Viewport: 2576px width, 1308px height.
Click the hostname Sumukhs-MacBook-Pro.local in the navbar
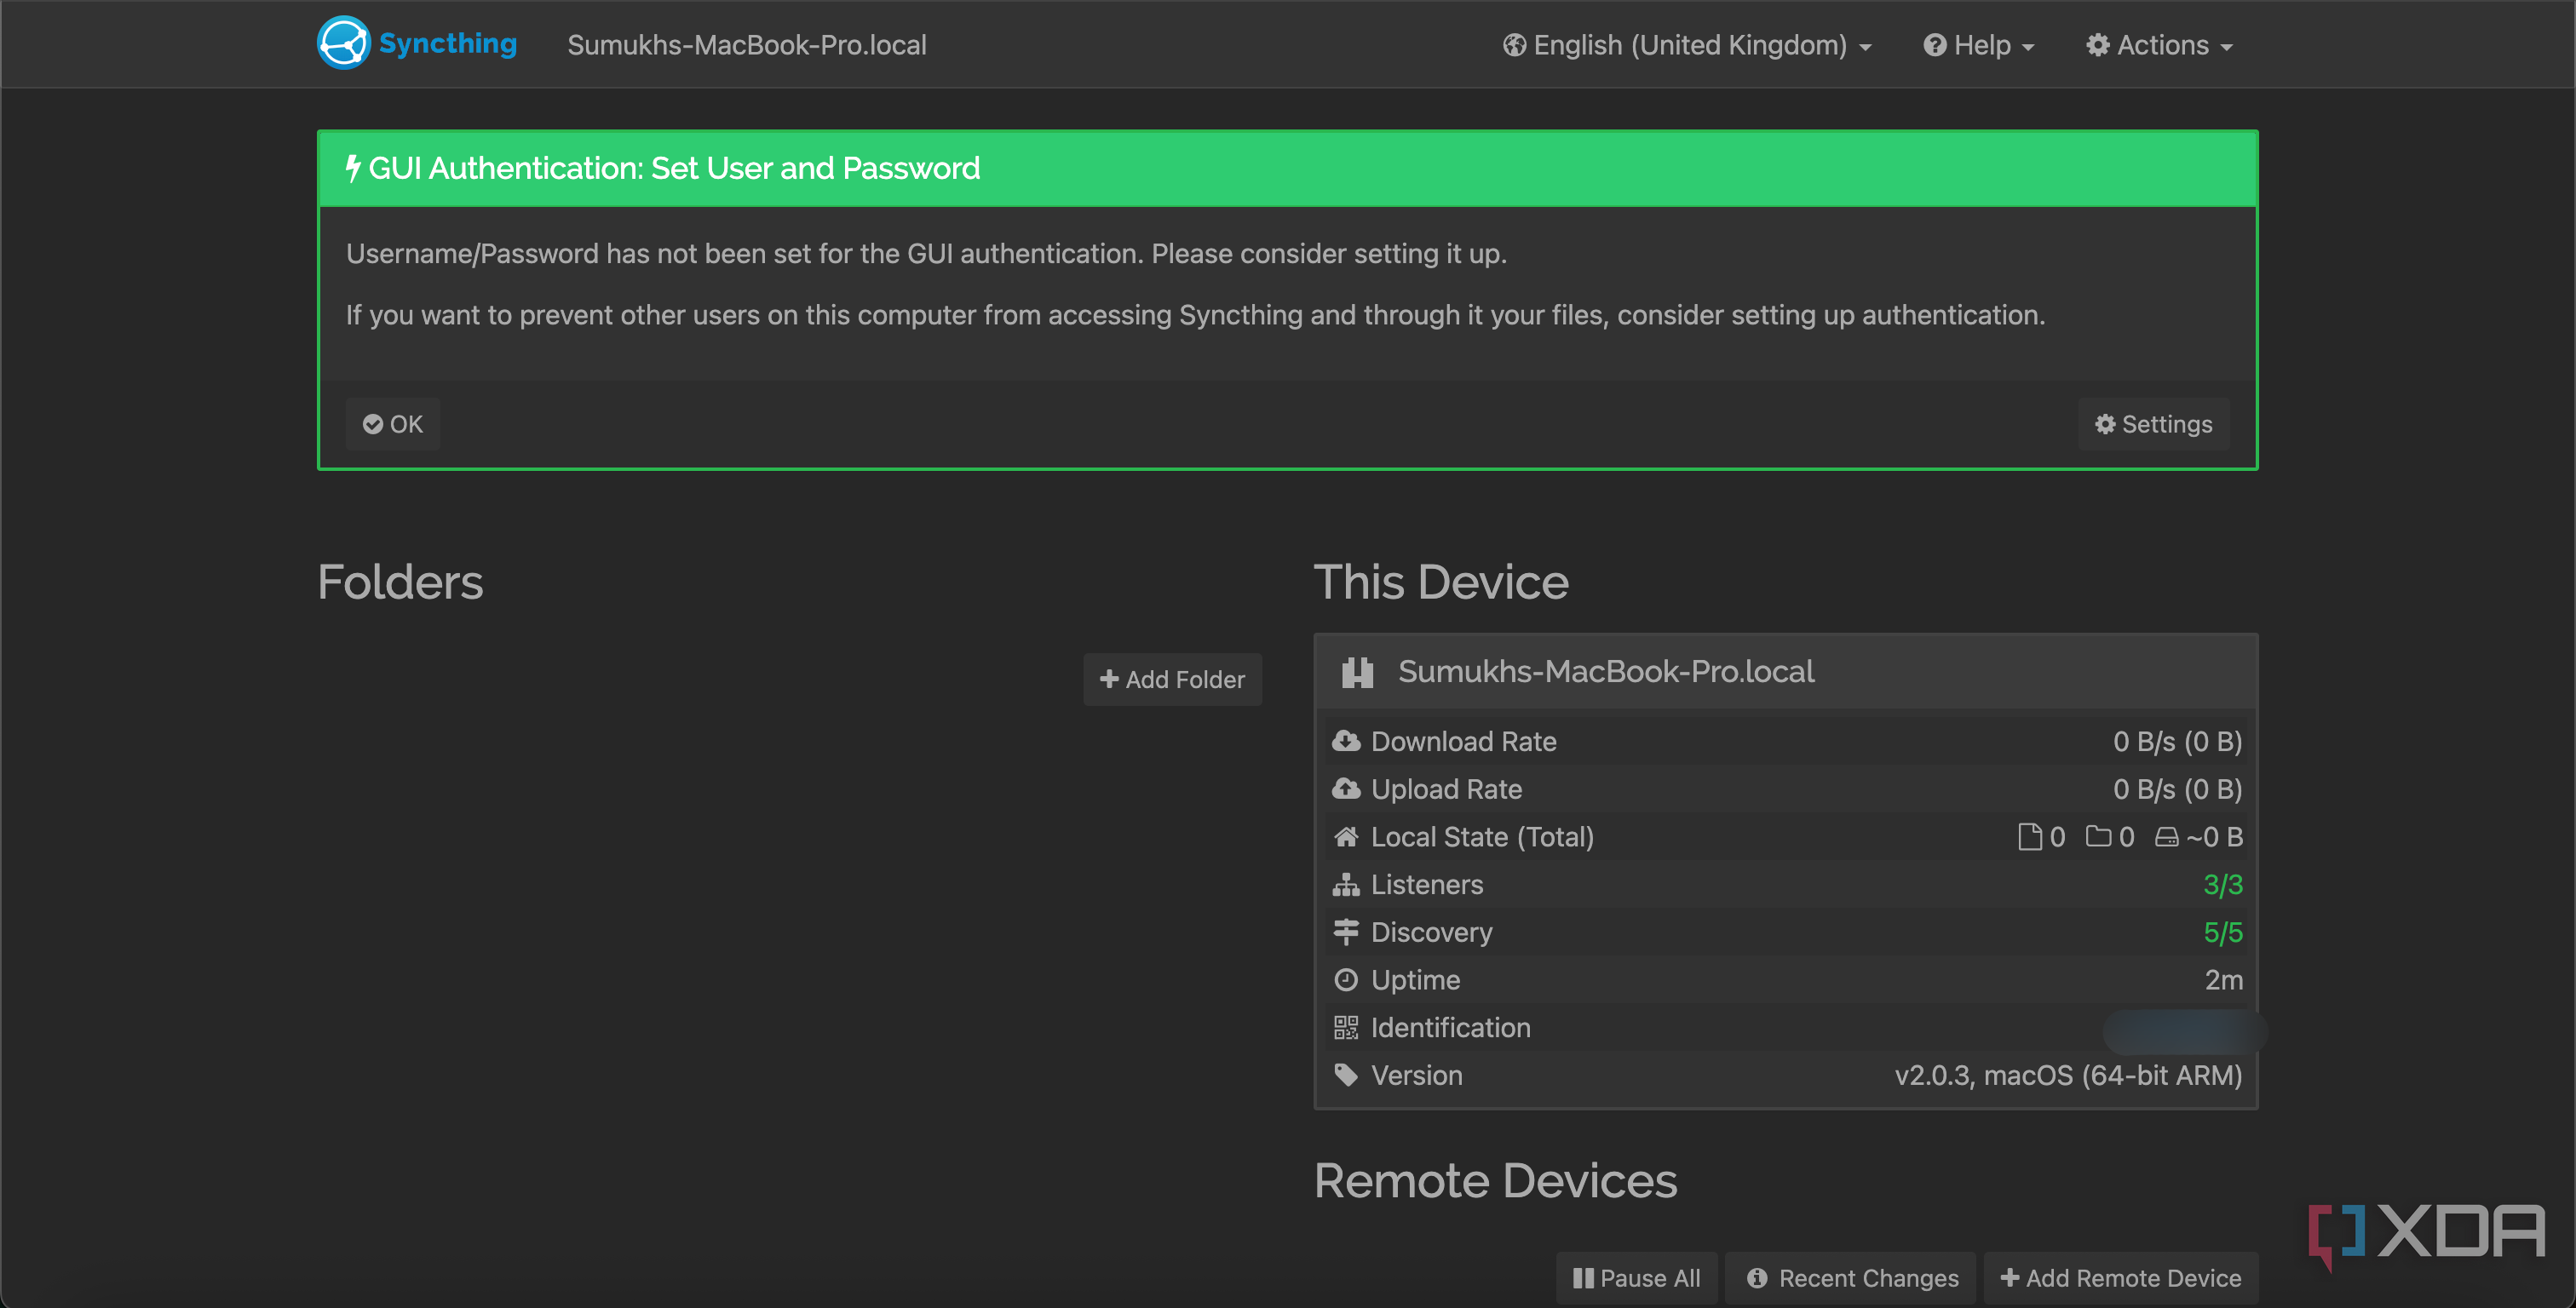click(747, 45)
